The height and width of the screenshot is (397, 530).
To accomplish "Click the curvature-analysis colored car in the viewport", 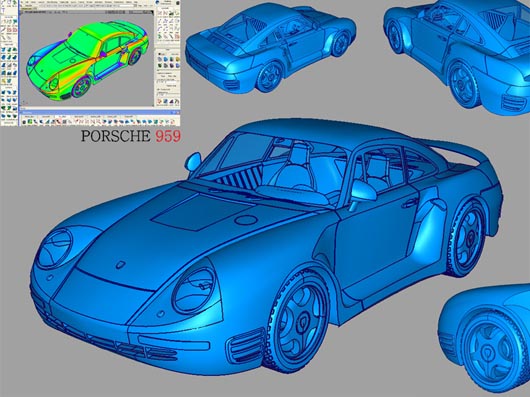I will pyautogui.click(x=88, y=60).
